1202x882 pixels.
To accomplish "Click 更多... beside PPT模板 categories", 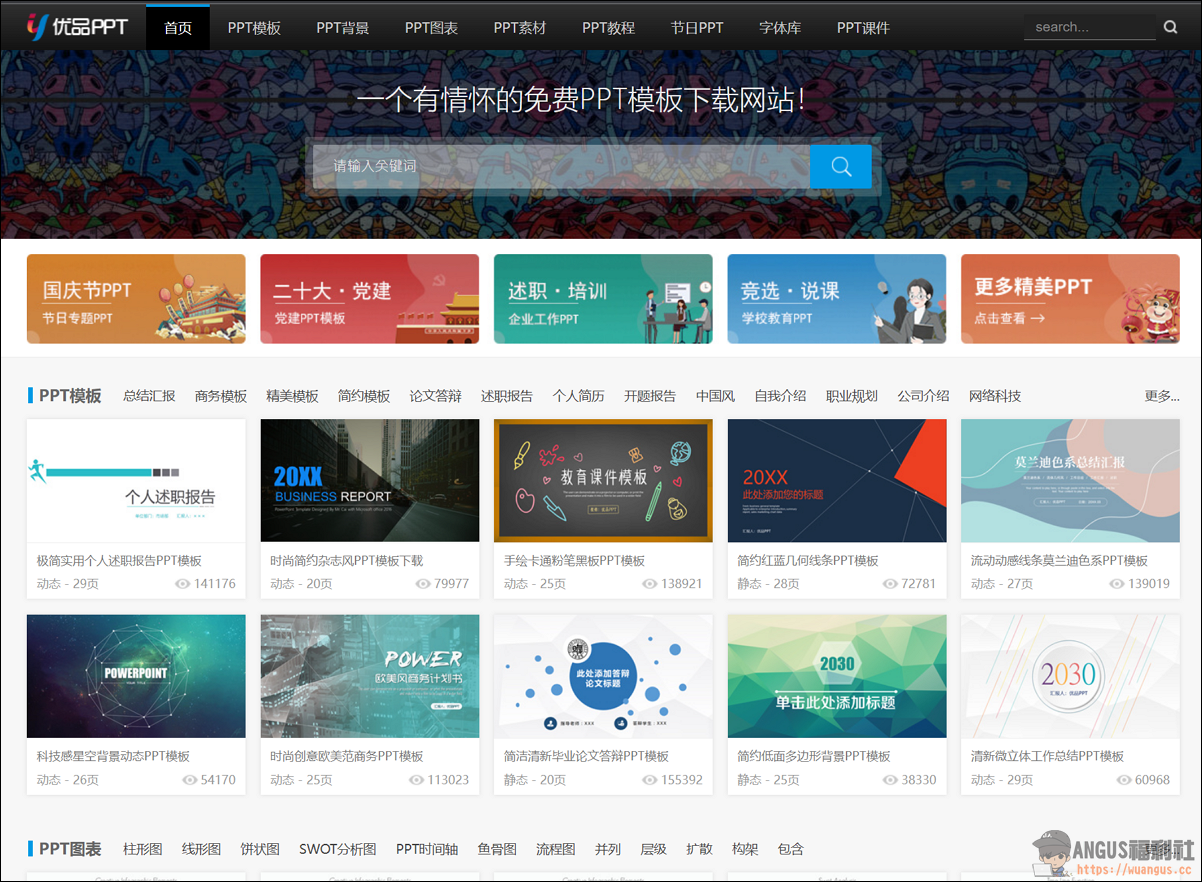I will (x=1162, y=396).
